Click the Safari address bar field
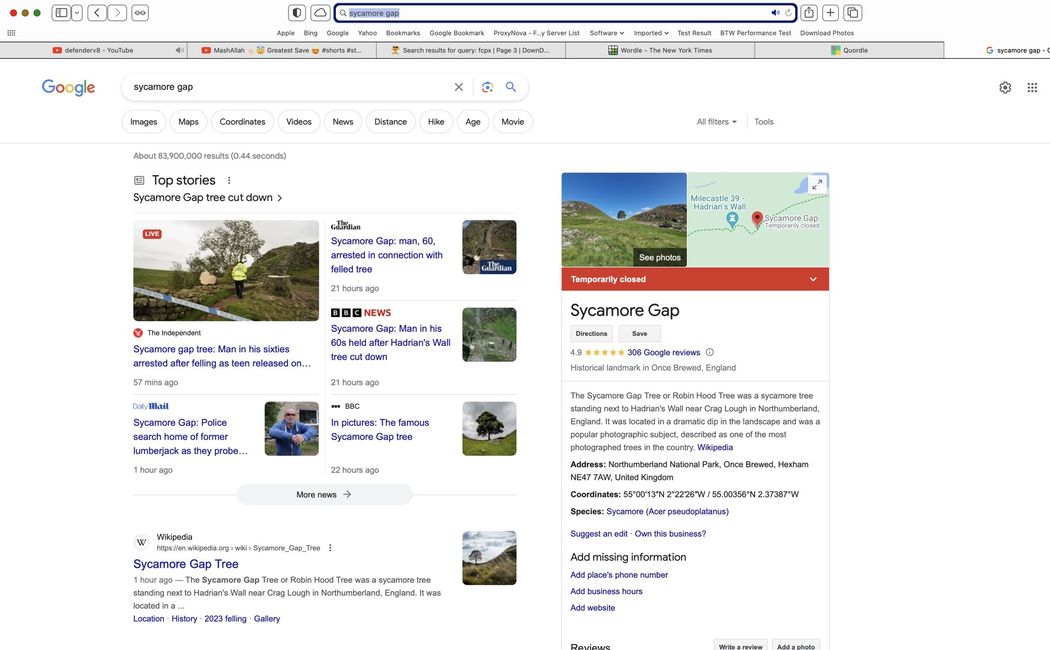This screenshot has height=650, width=1050. pyautogui.click(x=565, y=13)
